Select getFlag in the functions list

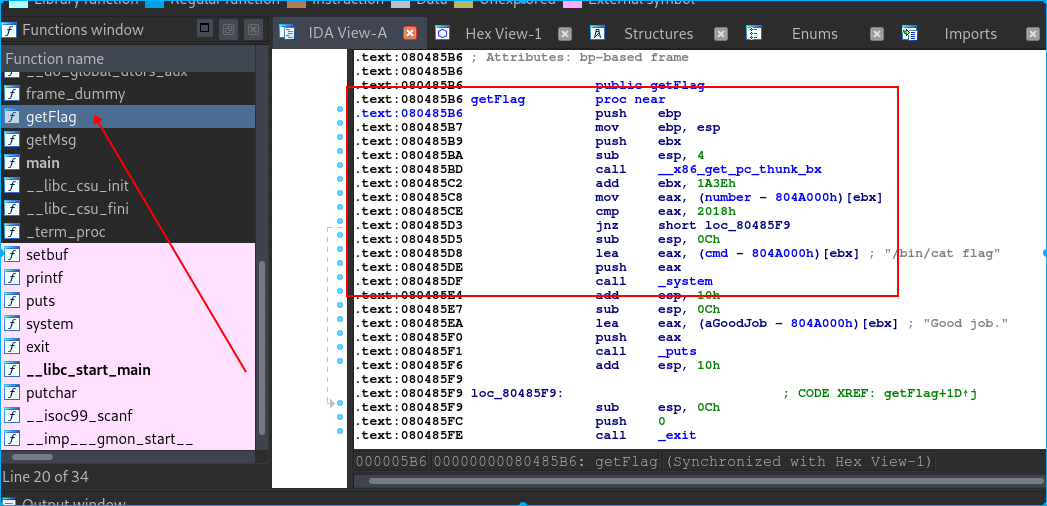point(127,117)
